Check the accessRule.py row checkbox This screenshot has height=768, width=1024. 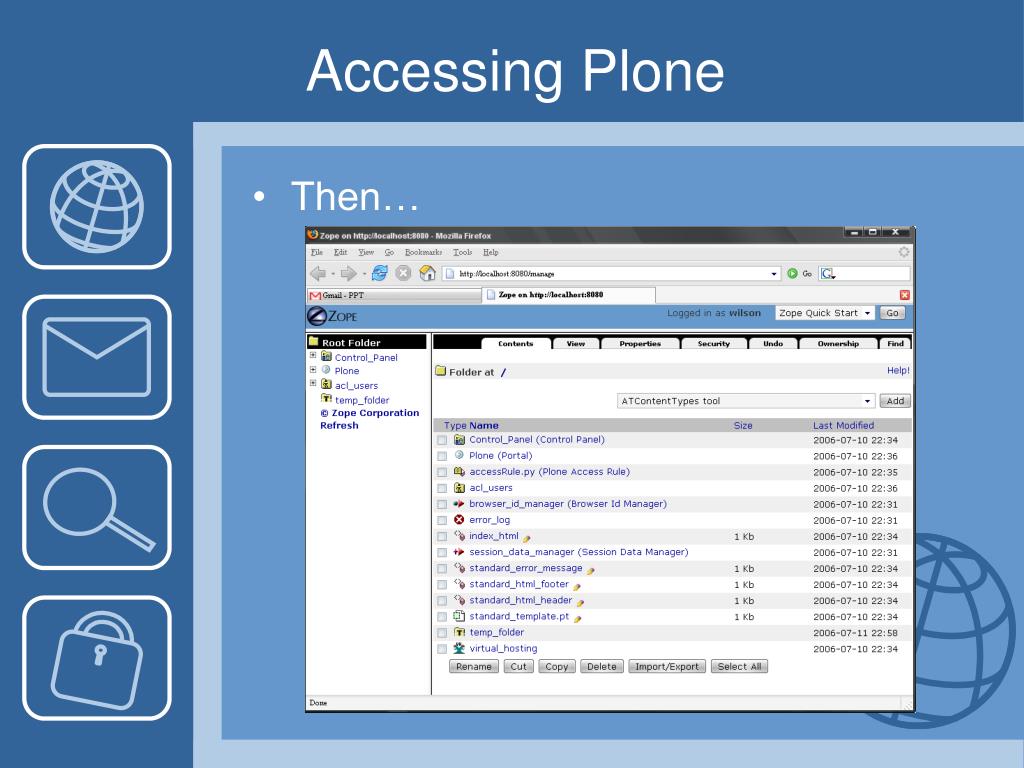tap(442, 472)
